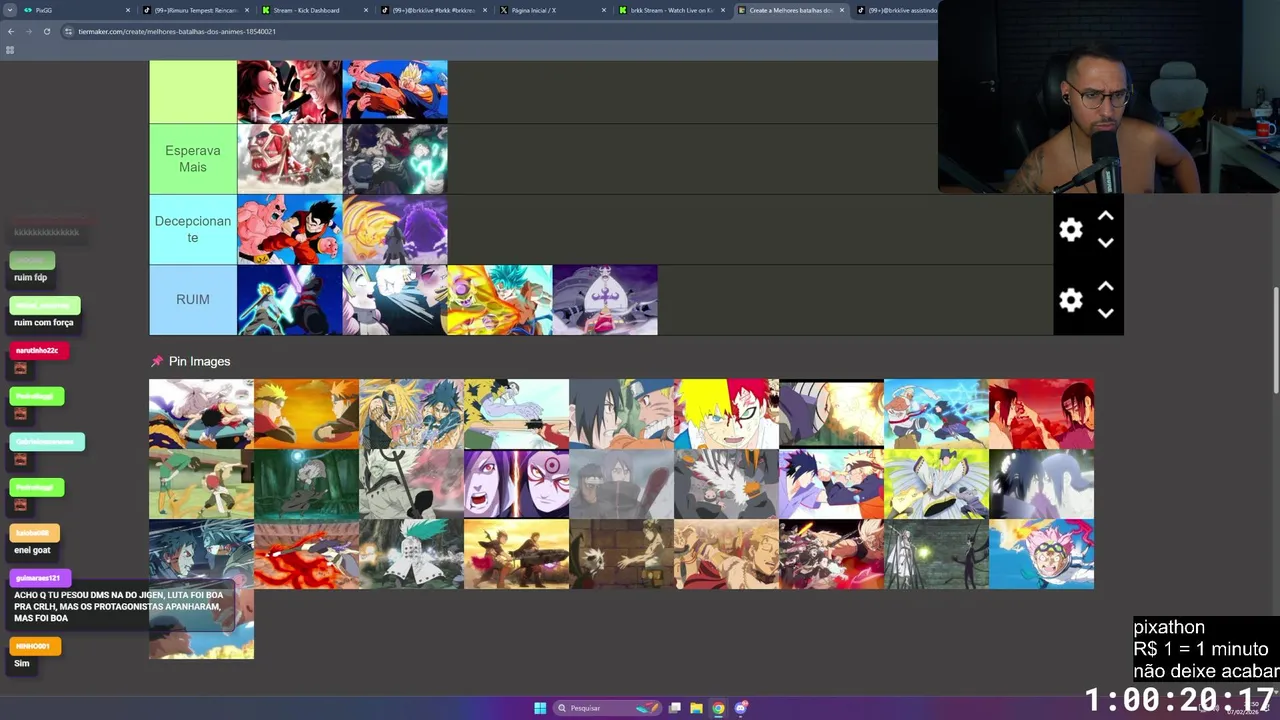Reload the tiermaker page

point(47,31)
